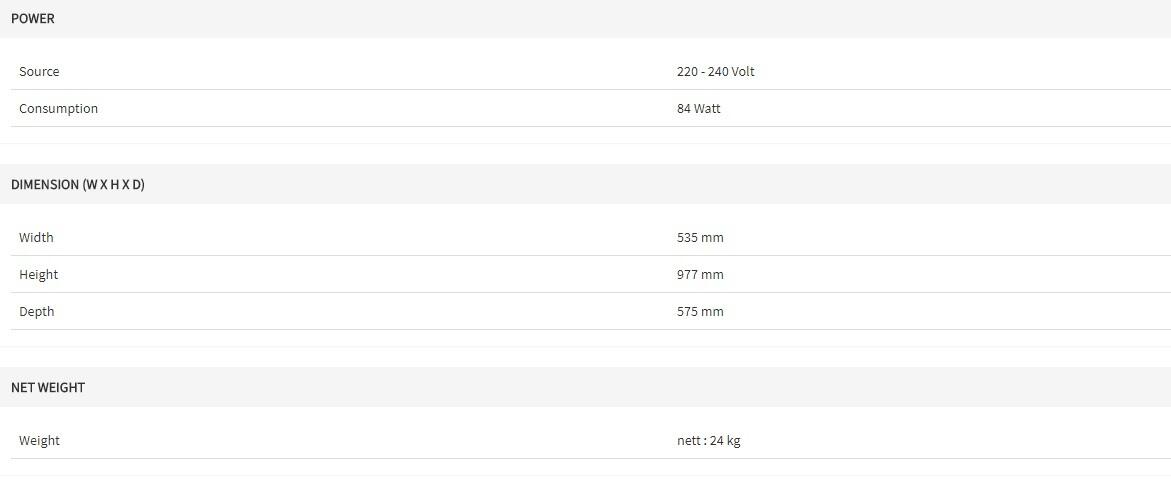Click the word Volt in source value
Screen dimensions: 1171x481
coord(742,72)
